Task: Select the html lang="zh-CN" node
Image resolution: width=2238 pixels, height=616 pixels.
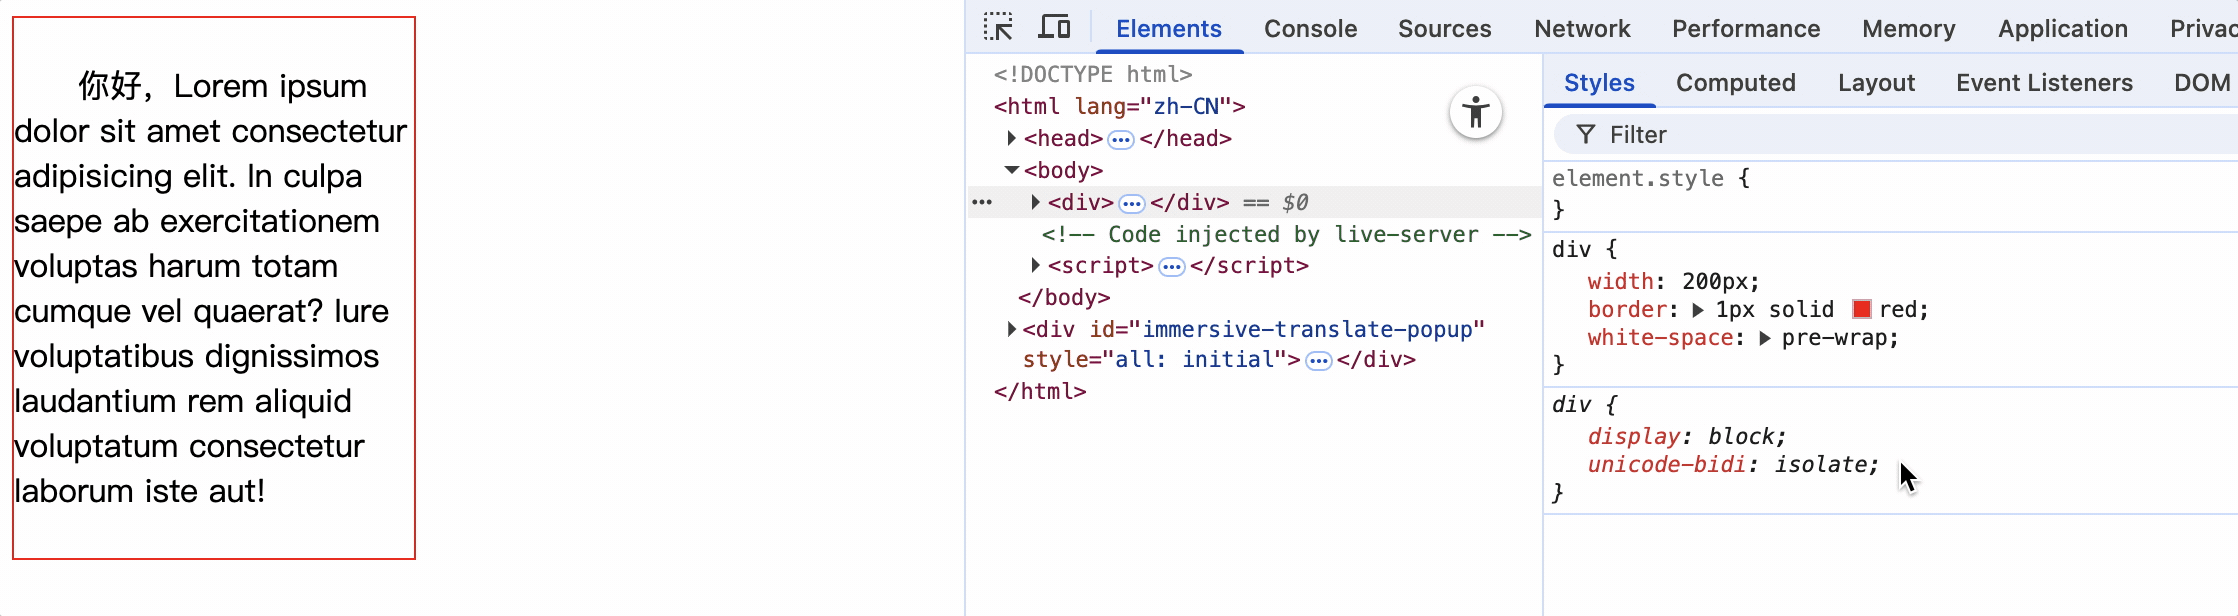Action: [1119, 106]
